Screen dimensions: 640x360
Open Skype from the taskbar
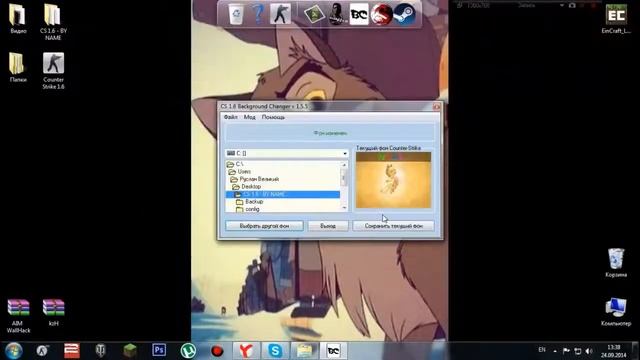click(x=275, y=351)
